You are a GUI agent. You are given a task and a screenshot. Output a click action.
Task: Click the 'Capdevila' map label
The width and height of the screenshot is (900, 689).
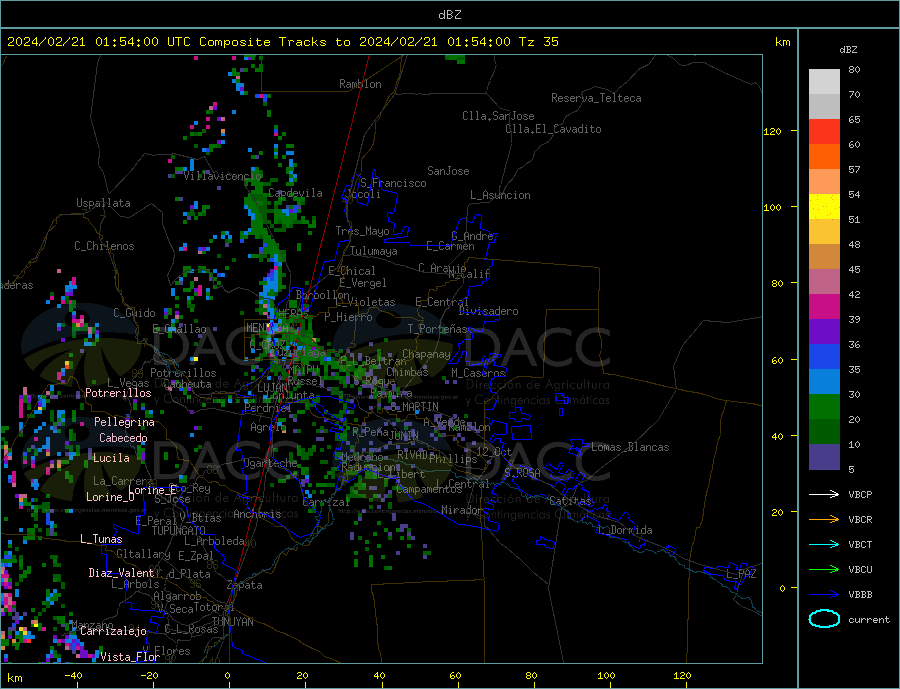pyautogui.click(x=295, y=193)
